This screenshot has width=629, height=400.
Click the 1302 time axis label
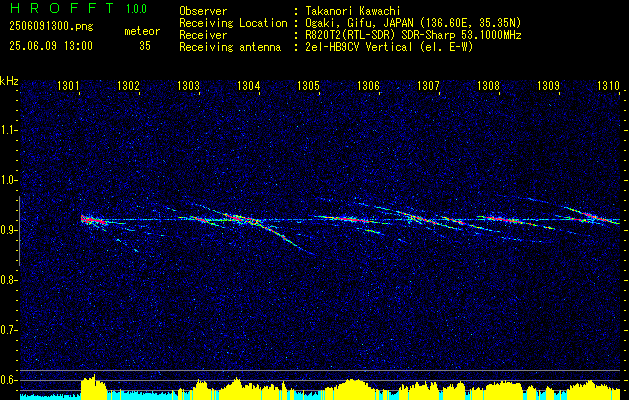[128, 85]
